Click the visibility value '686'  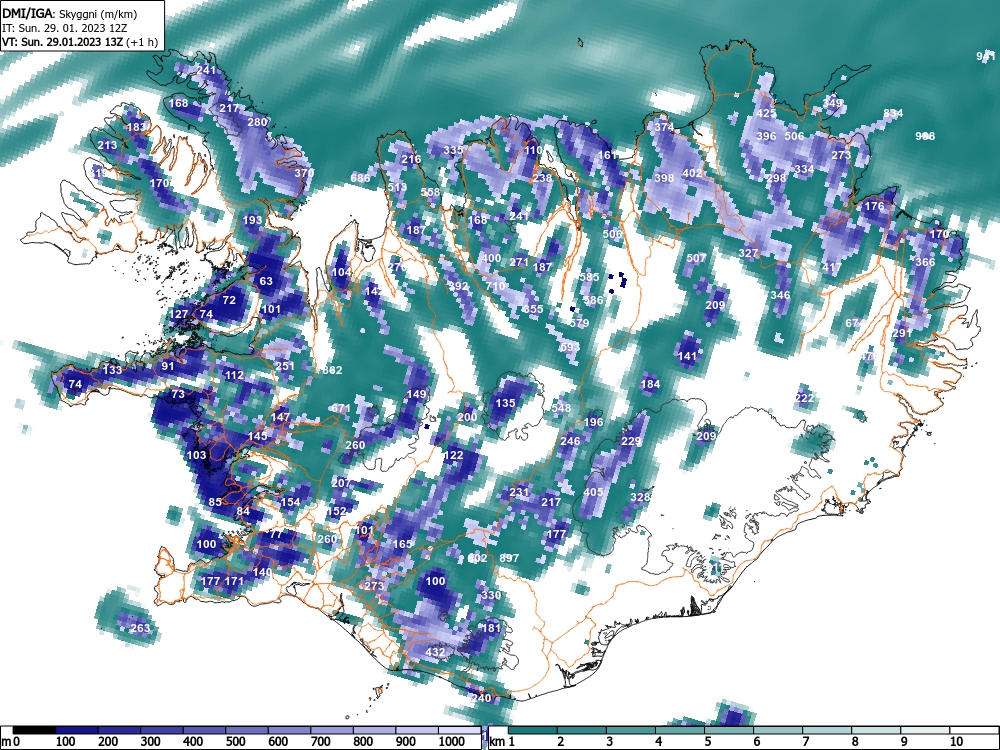click(360, 178)
